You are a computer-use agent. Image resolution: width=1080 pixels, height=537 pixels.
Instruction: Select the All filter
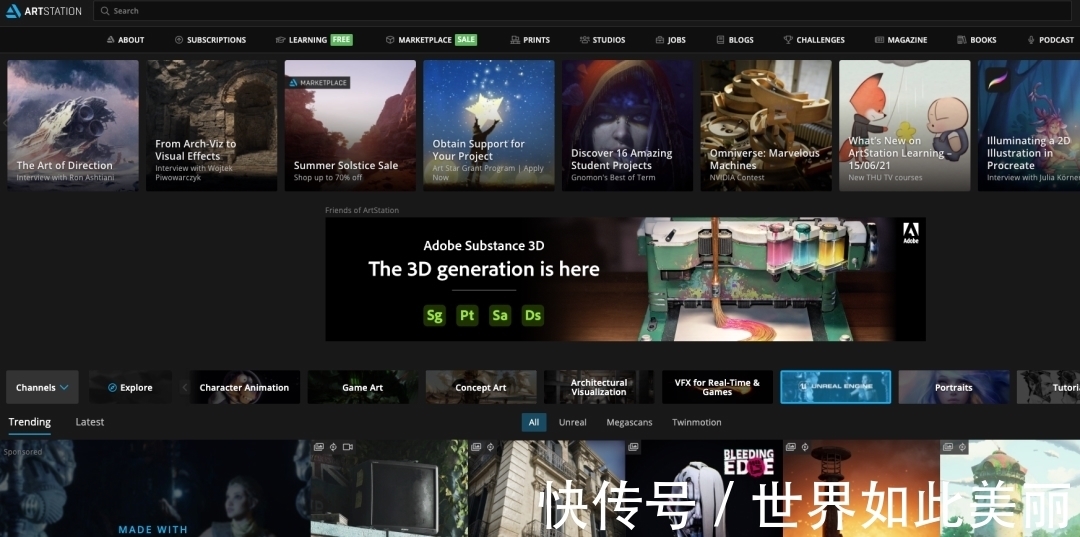(x=534, y=422)
